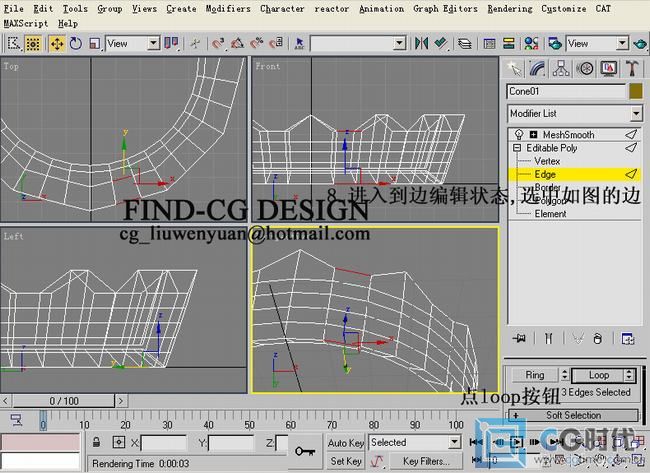Viewport: 650px width, 473px height.
Task: Click the Align tool icon
Action: click(441, 43)
